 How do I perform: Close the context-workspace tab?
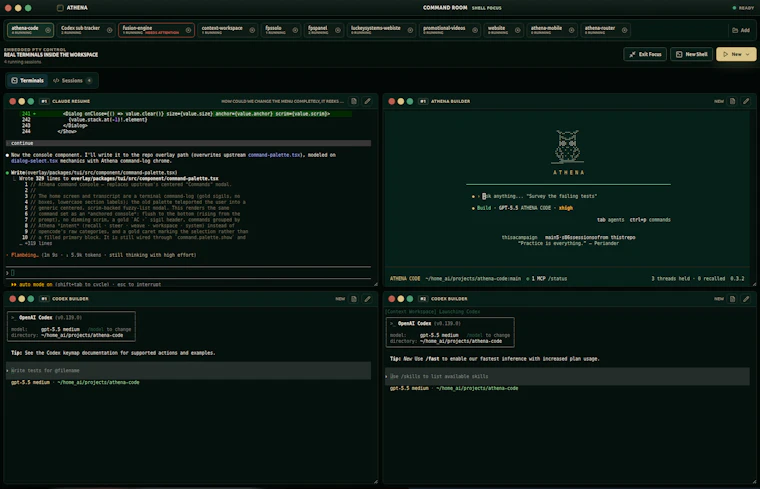pyautogui.click(x=252, y=30)
